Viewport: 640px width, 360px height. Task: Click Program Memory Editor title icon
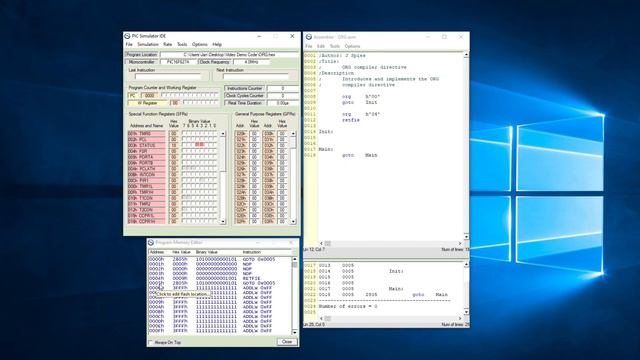point(151,242)
